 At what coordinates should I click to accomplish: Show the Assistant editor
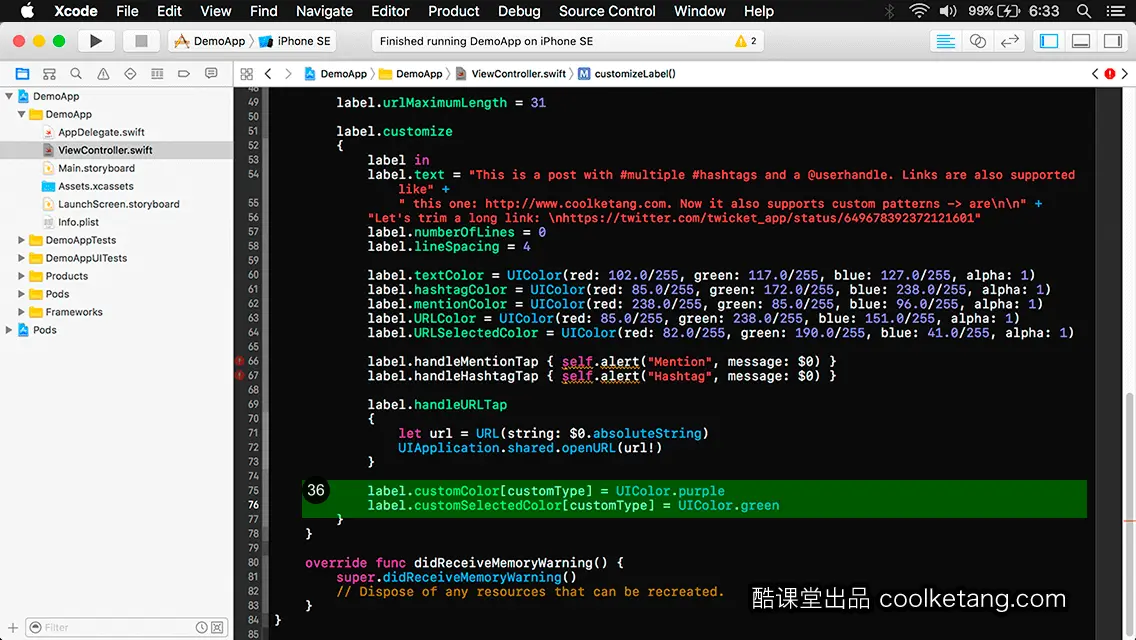pyautogui.click(x=977, y=41)
